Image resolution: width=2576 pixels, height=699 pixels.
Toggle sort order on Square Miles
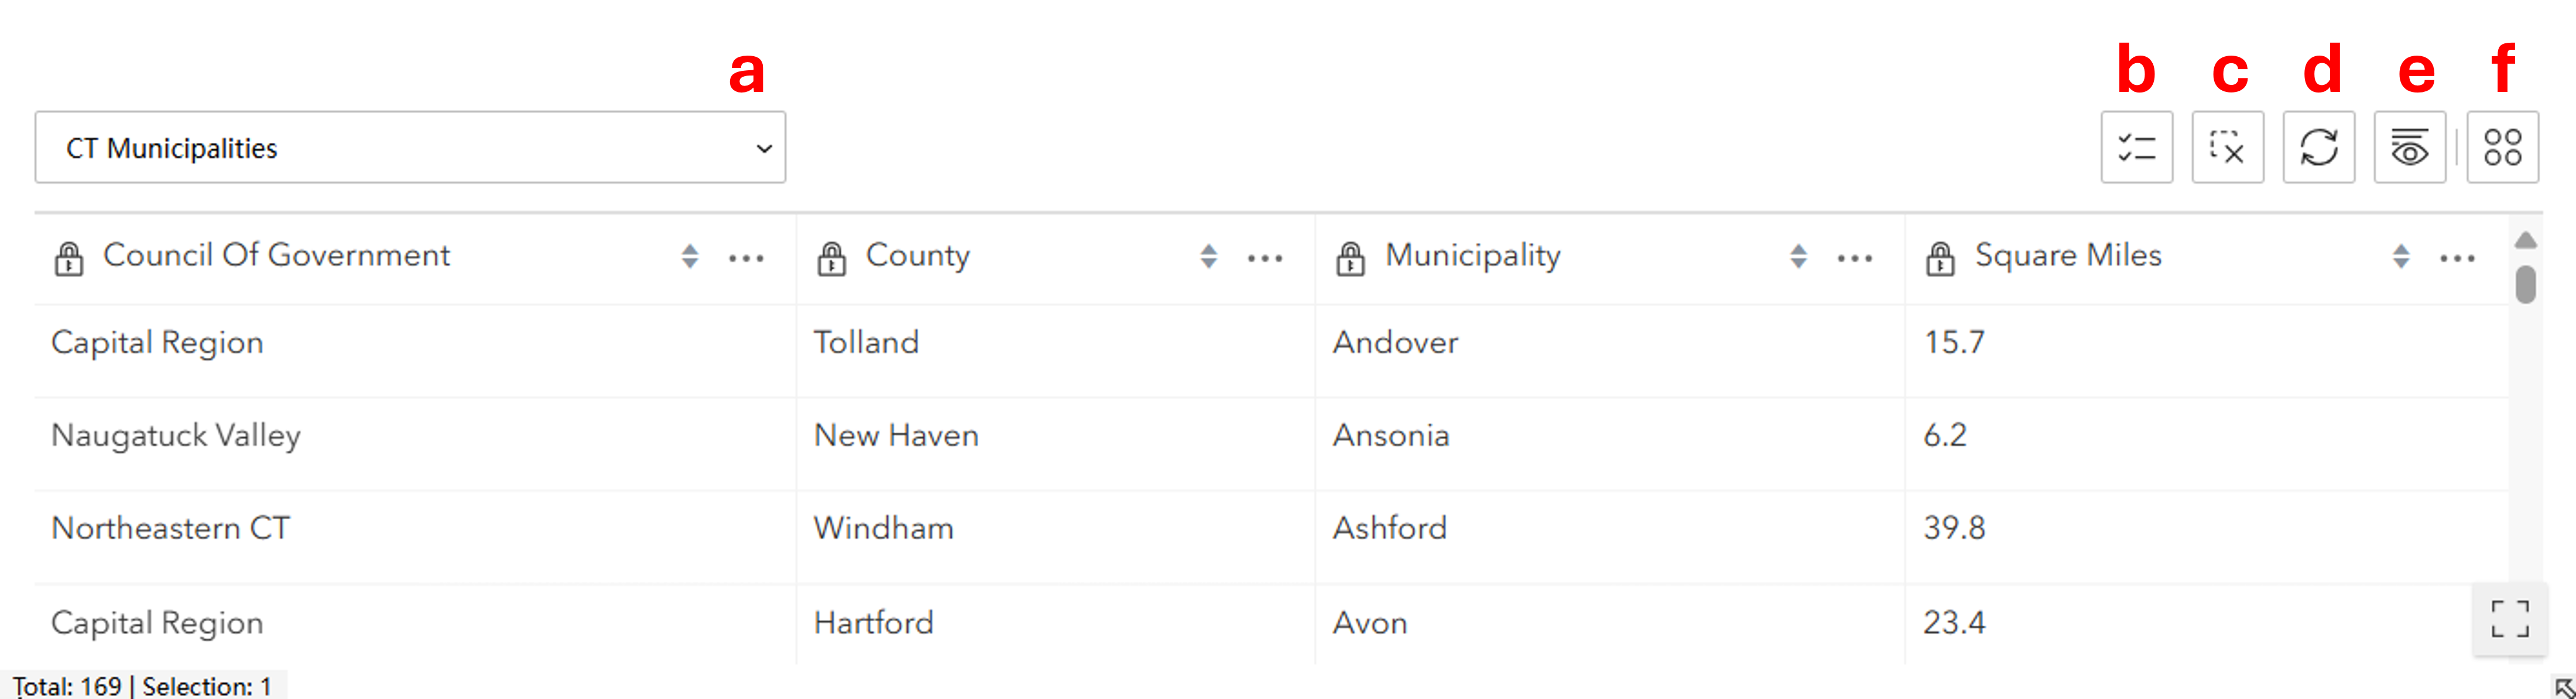(x=2400, y=255)
